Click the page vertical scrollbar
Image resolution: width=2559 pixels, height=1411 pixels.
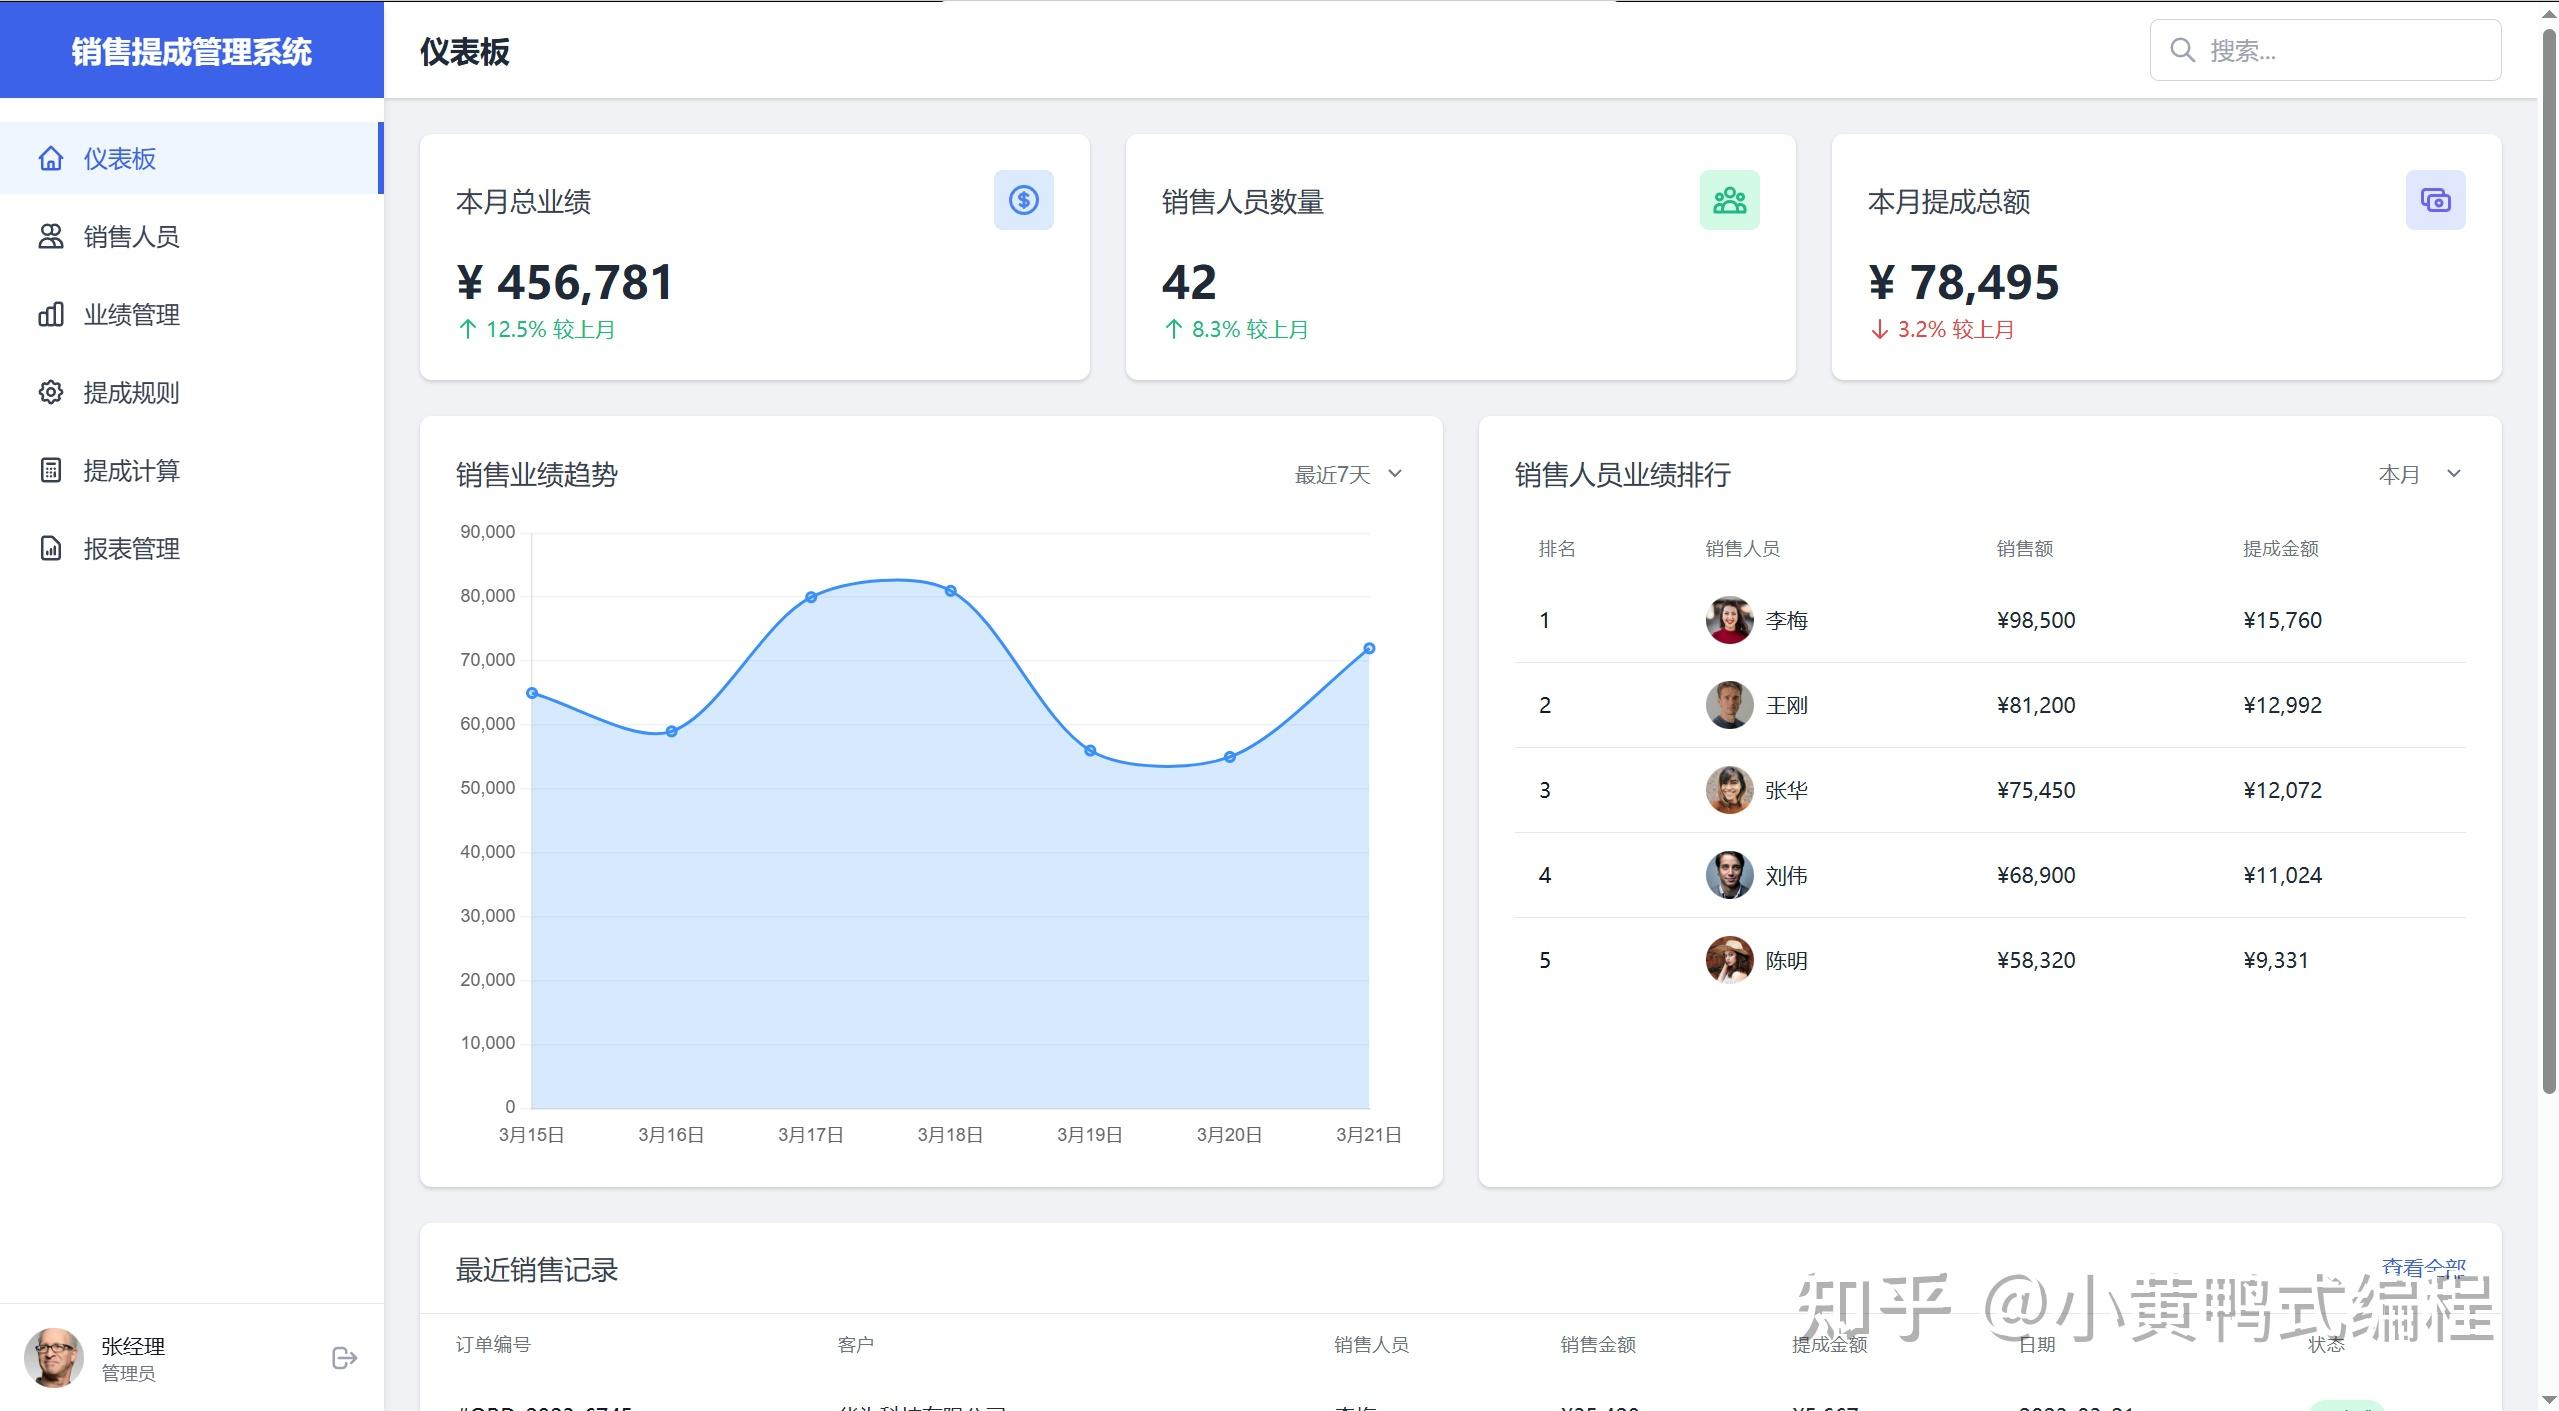2548,560
